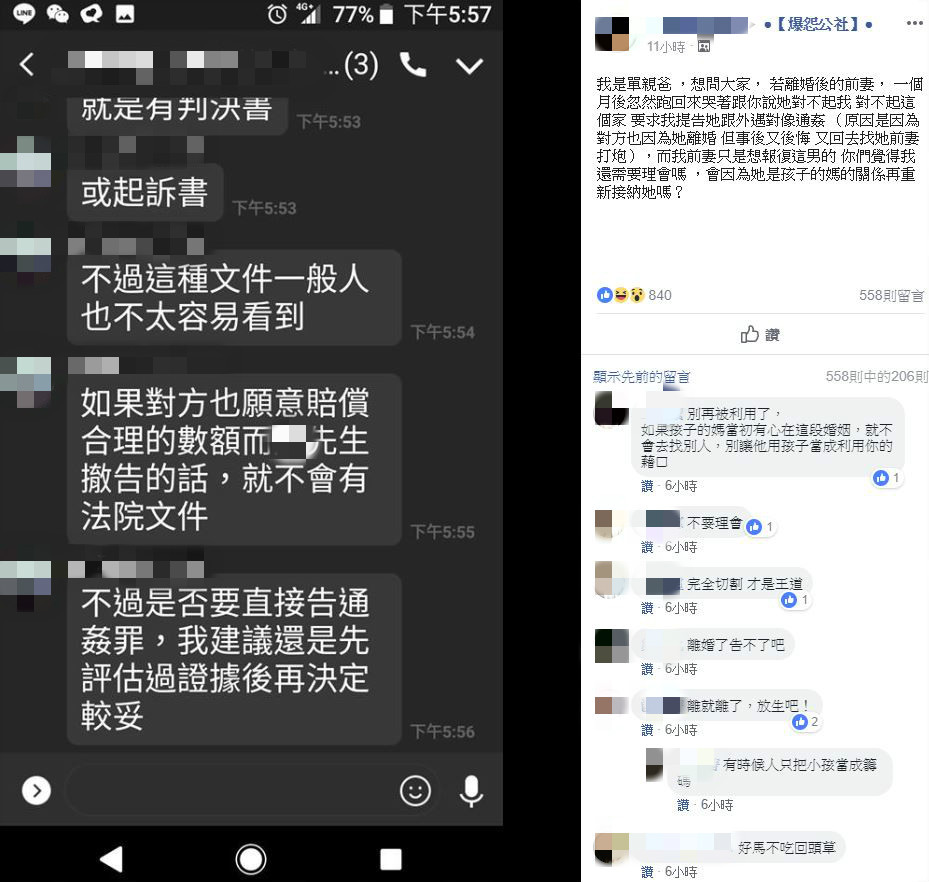Like the post with thumbs-up 讚 button

760,335
